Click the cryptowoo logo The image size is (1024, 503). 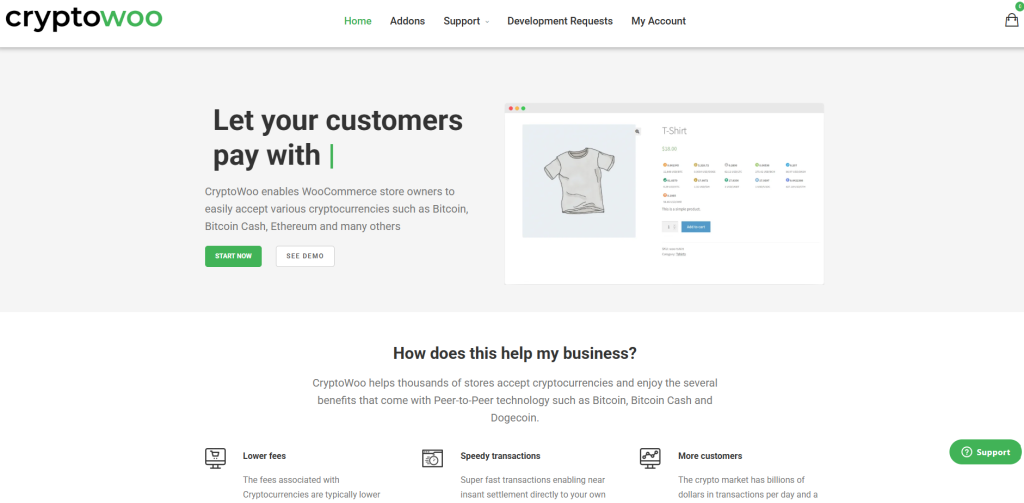(84, 18)
